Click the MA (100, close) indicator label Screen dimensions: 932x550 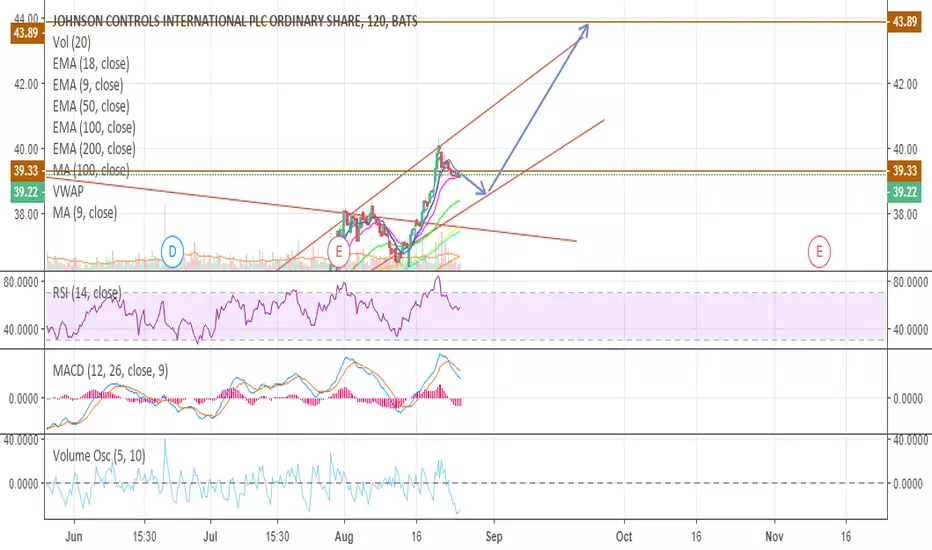(91, 170)
